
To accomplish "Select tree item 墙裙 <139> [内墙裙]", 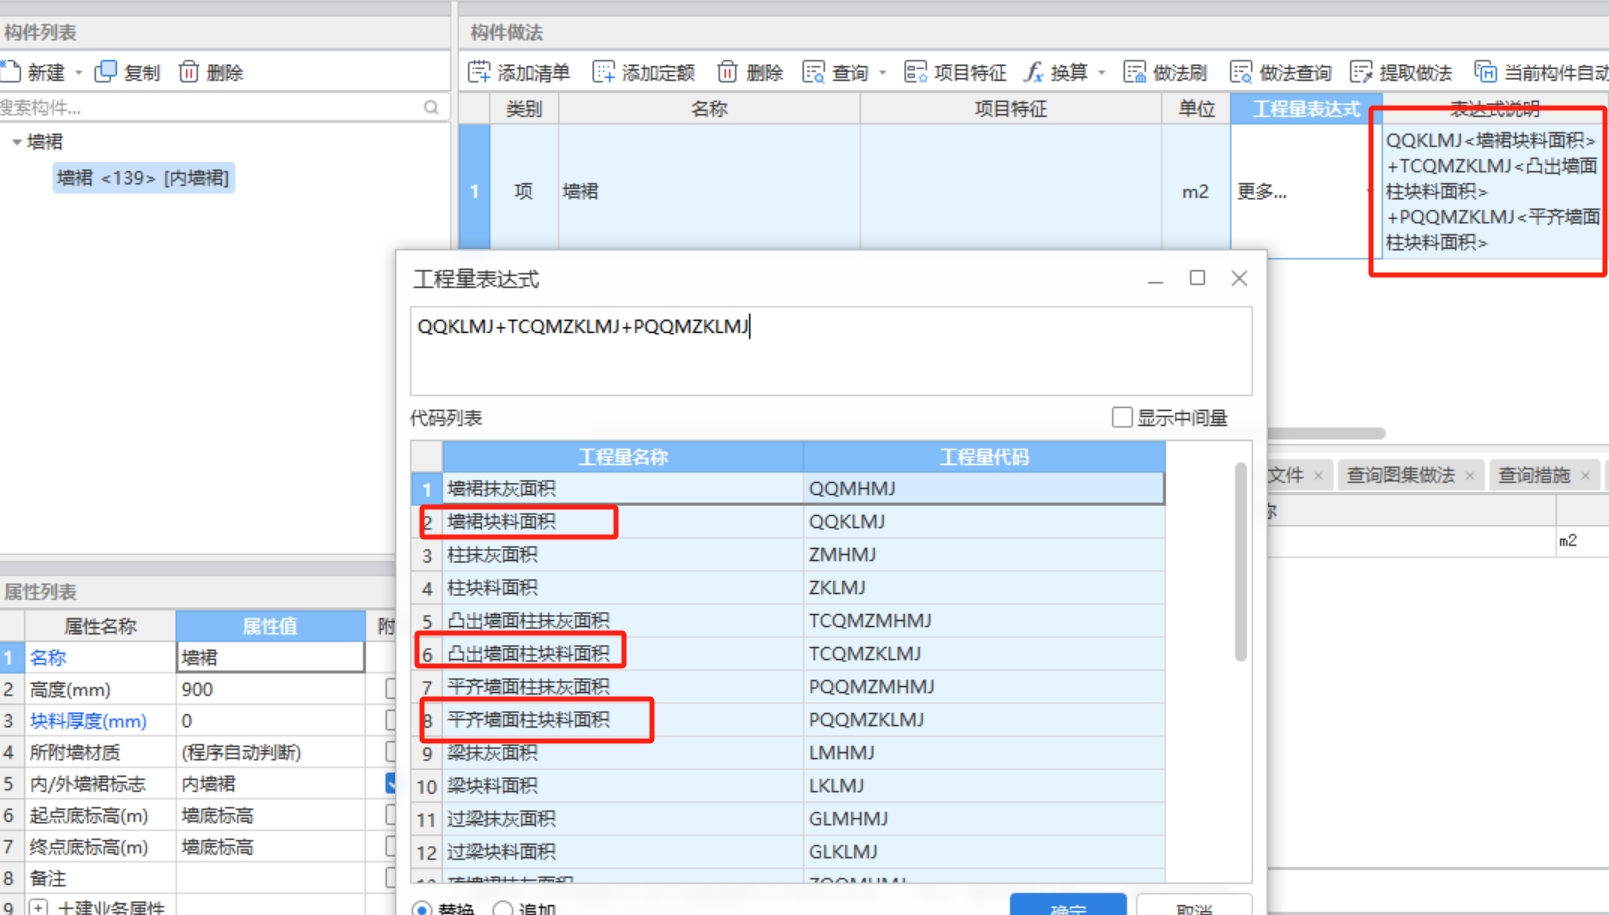I will [143, 178].
